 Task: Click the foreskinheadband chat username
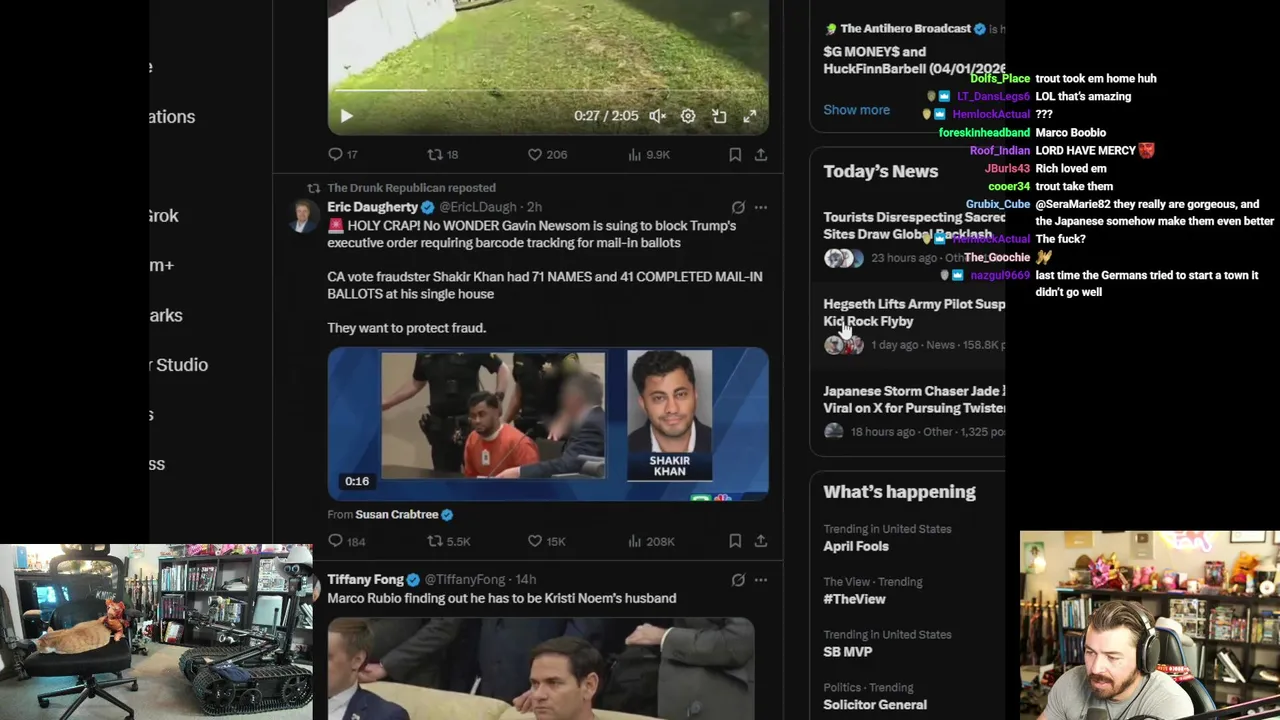coord(984,133)
